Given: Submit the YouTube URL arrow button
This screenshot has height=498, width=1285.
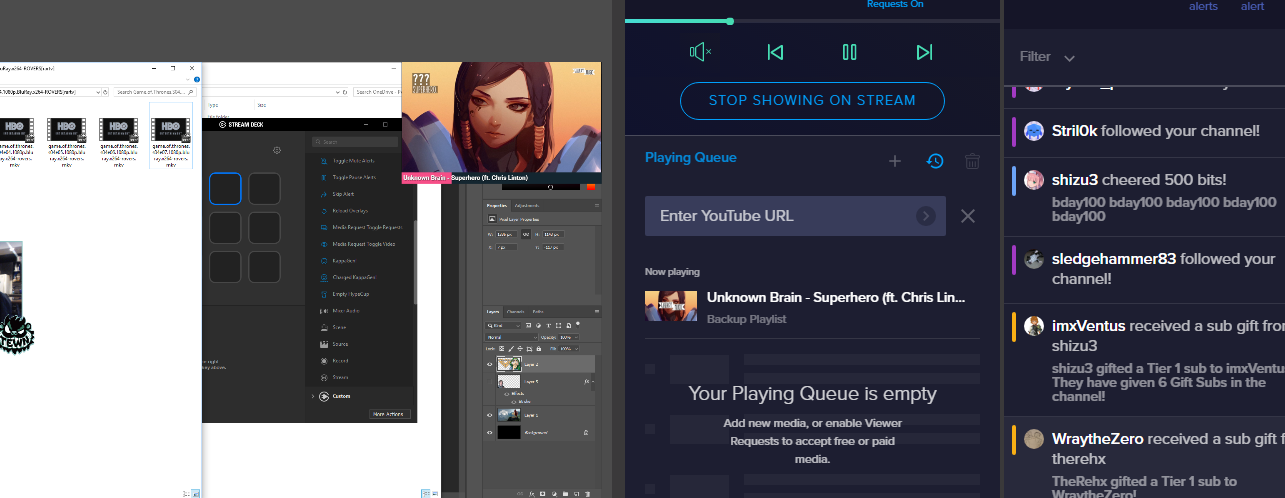Looking at the screenshot, I should point(926,216).
